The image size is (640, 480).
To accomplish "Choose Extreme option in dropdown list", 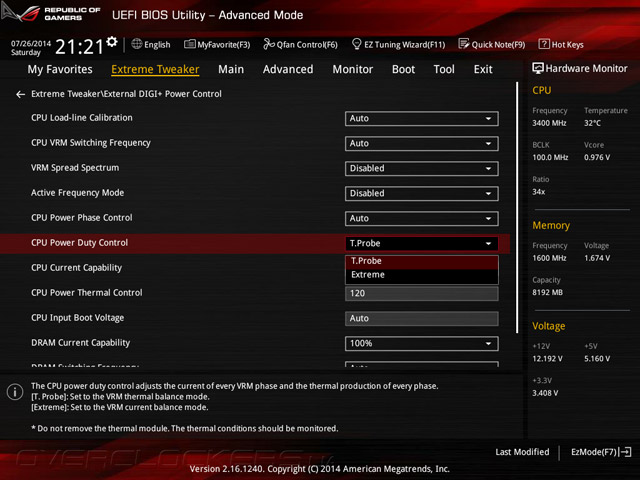I will (x=422, y=275).
